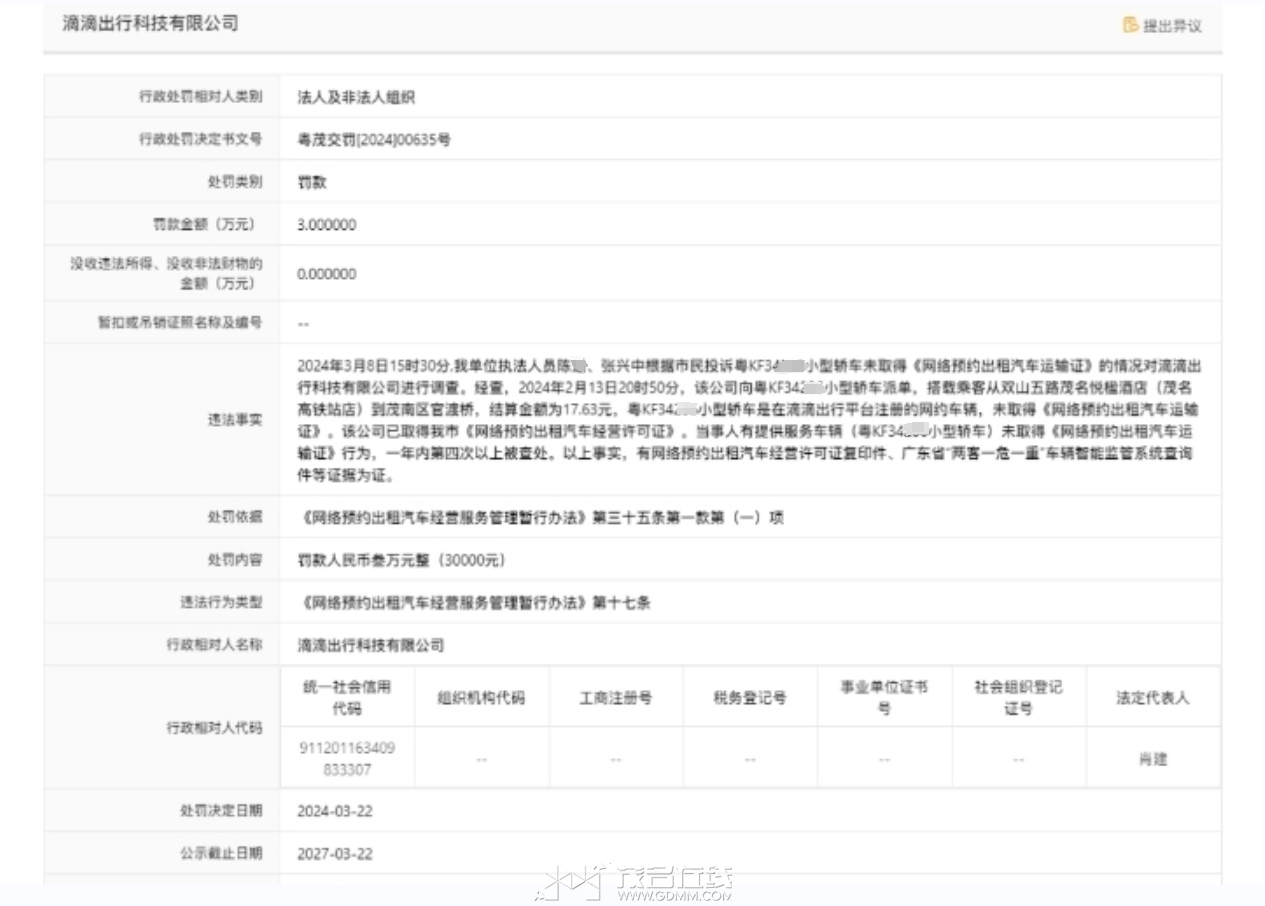The height and width of the screenshot is (906, 1265).
Task: Select the publicity end date 2027-03-22
Action: (335, 854)
